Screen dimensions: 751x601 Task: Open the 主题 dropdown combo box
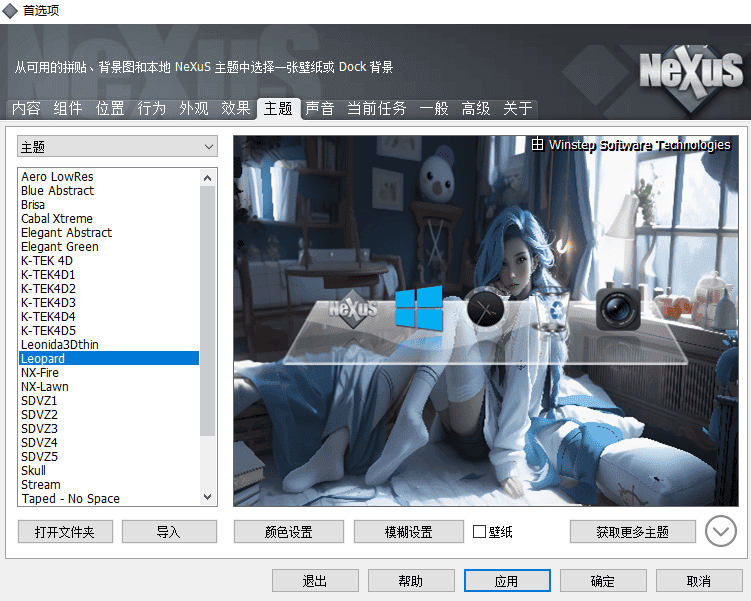[117, 147]
